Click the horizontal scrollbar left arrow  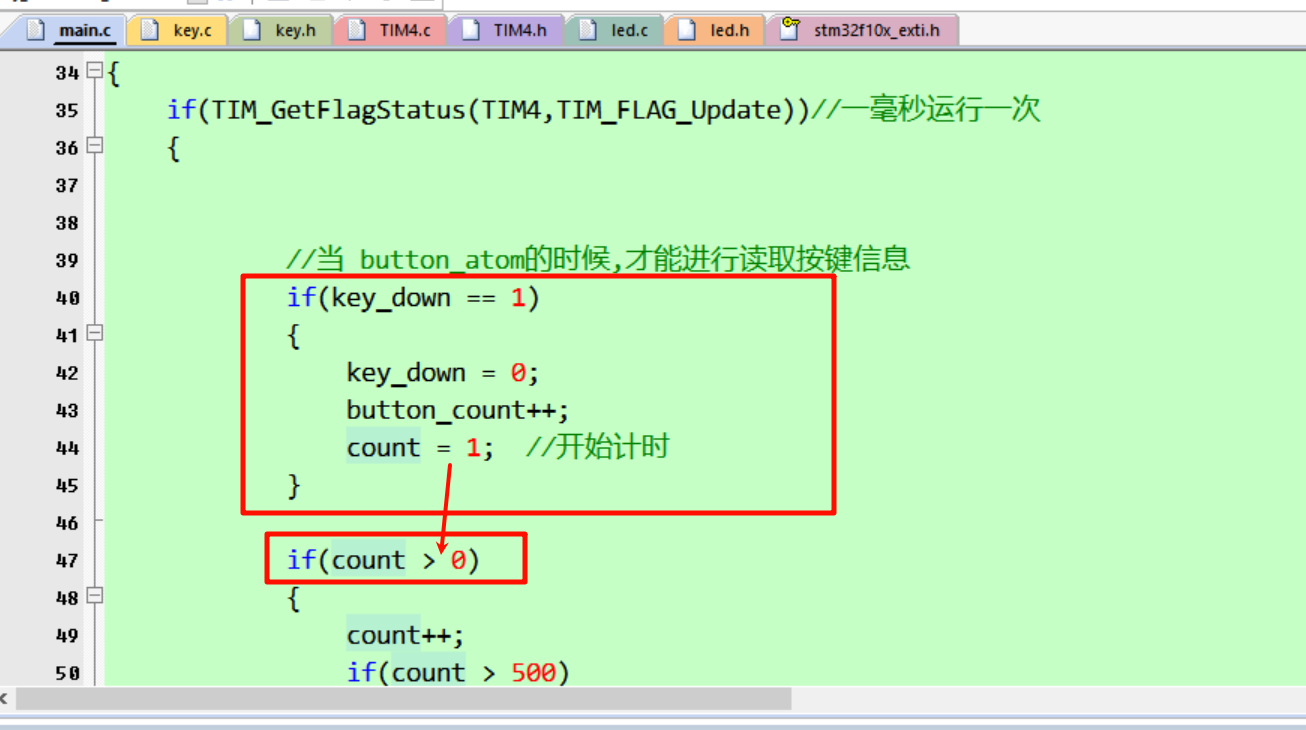pyautogui.click(x=6, y=698)
